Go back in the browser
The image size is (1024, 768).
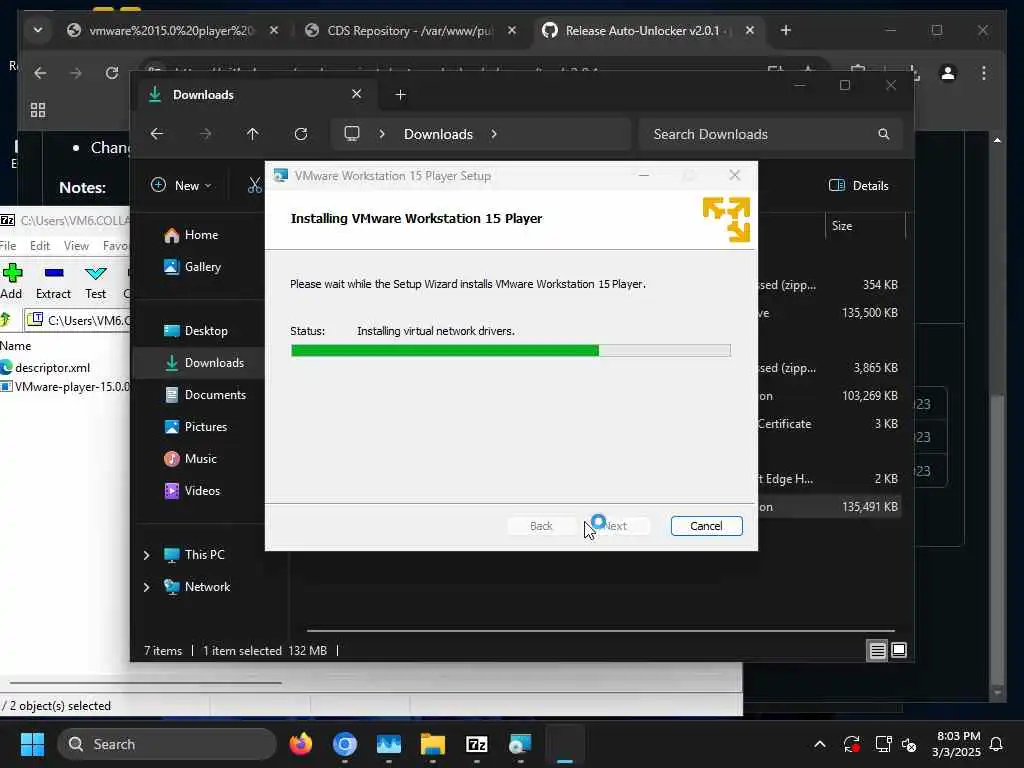(x=40, y=72)
